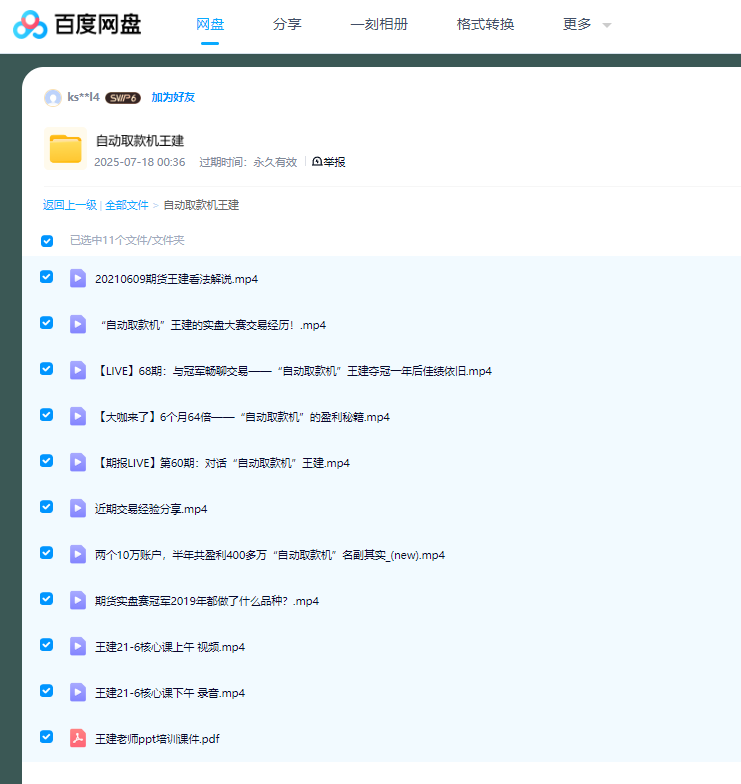The image size is (741, 784).
Task: Uncheck the 近期交易经验分享.mp4 checkbox
Action: (46, 506)
